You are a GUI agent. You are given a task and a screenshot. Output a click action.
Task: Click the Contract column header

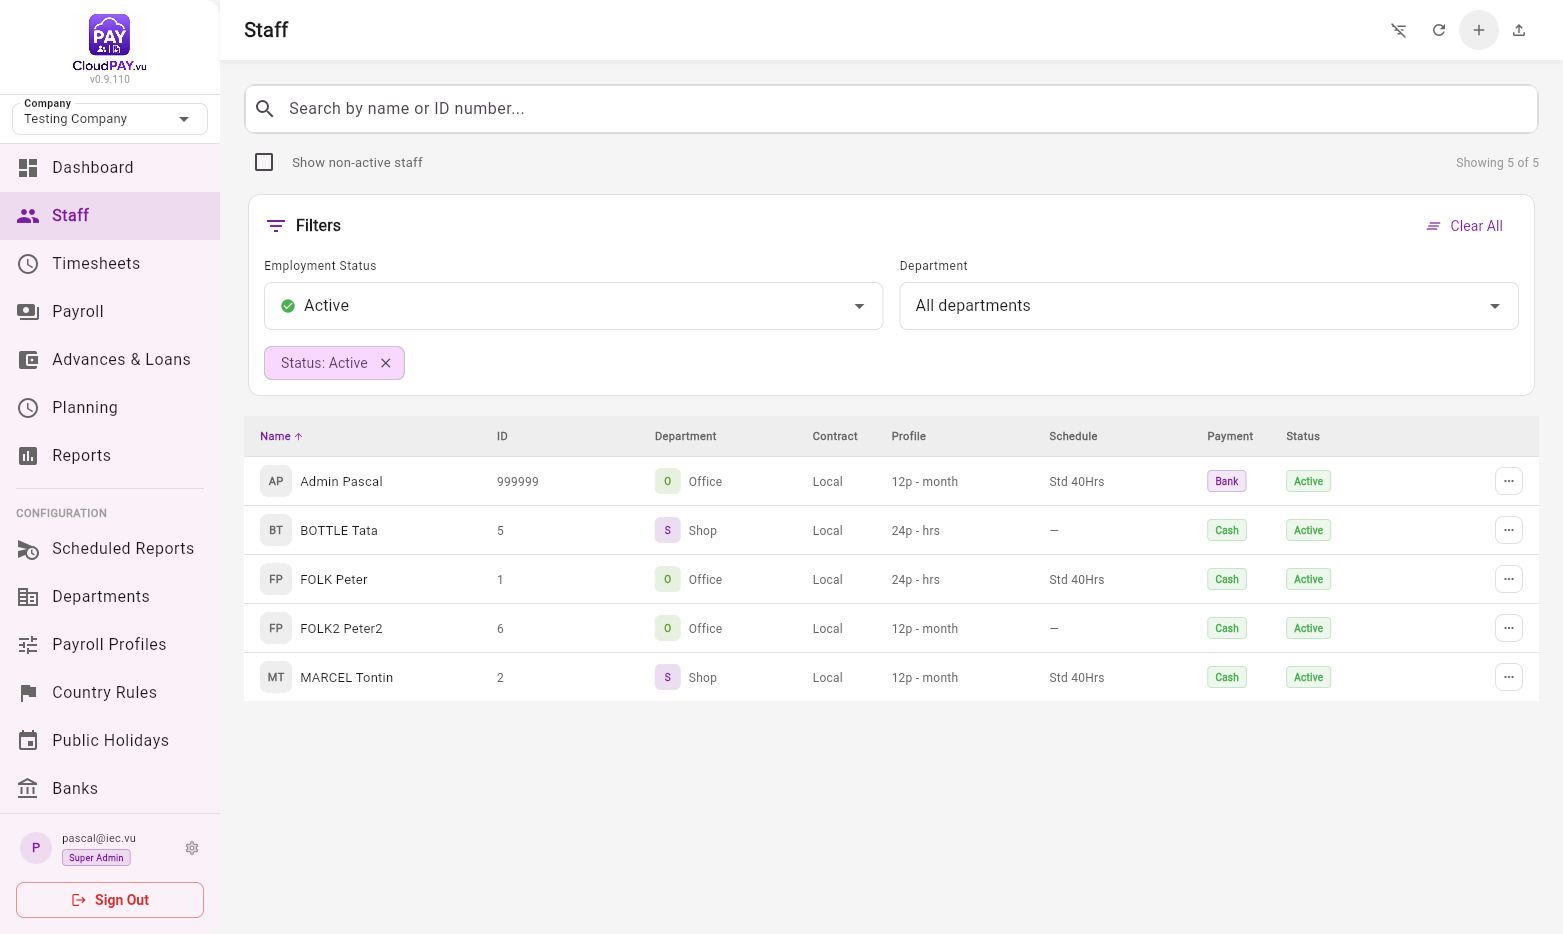pyautogui.click(x=834, y=436)
